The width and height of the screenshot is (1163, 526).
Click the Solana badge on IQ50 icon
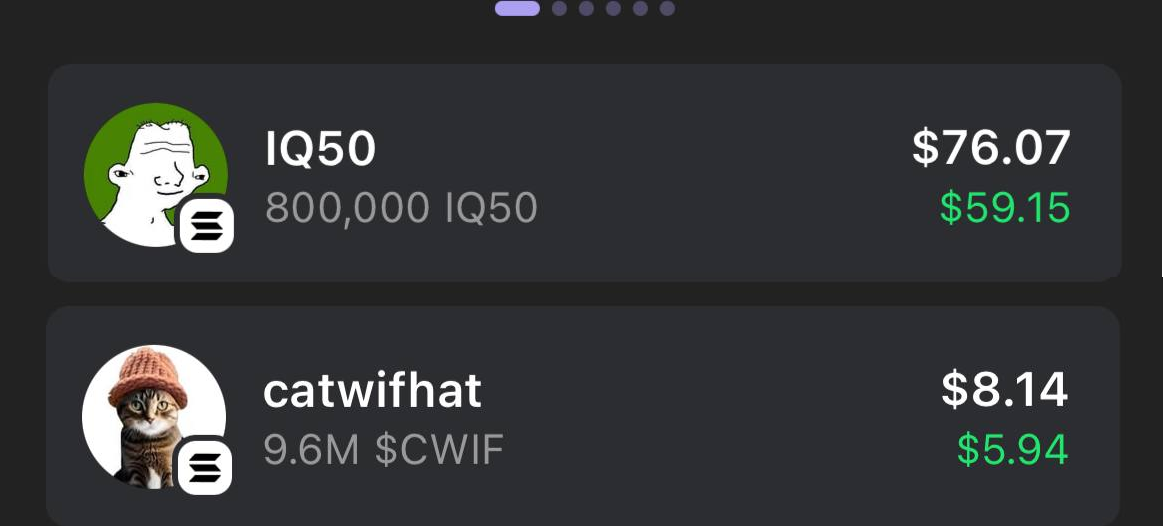(206, 225)
